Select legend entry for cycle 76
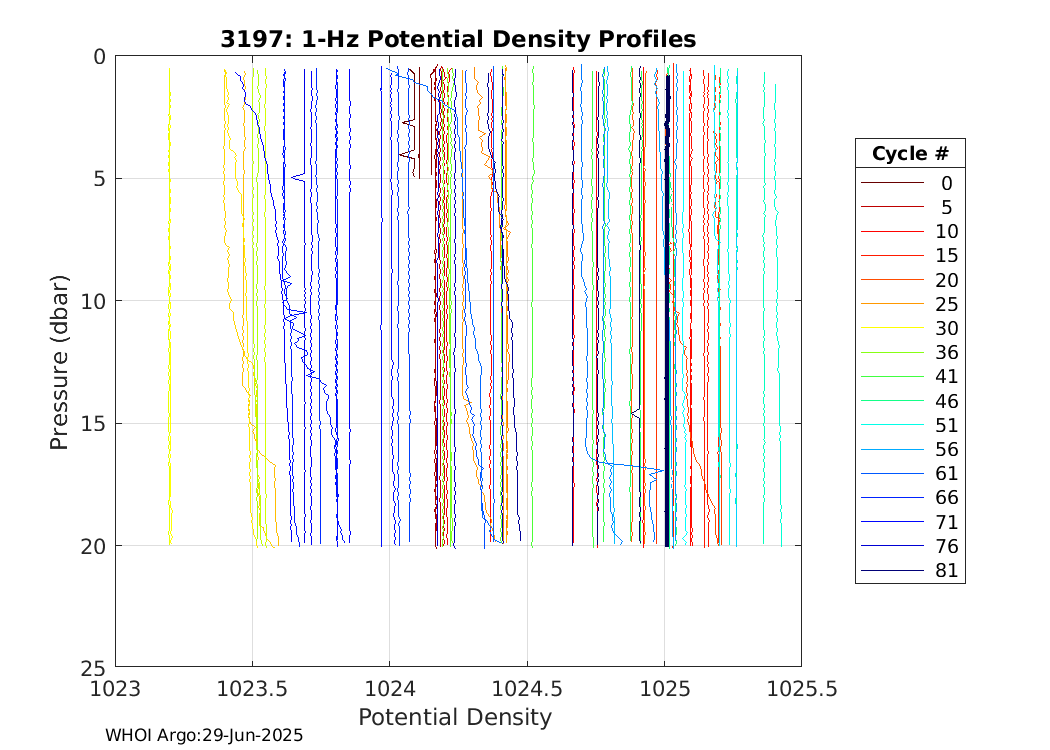The image size is (1050, 750). coord(910,546)
